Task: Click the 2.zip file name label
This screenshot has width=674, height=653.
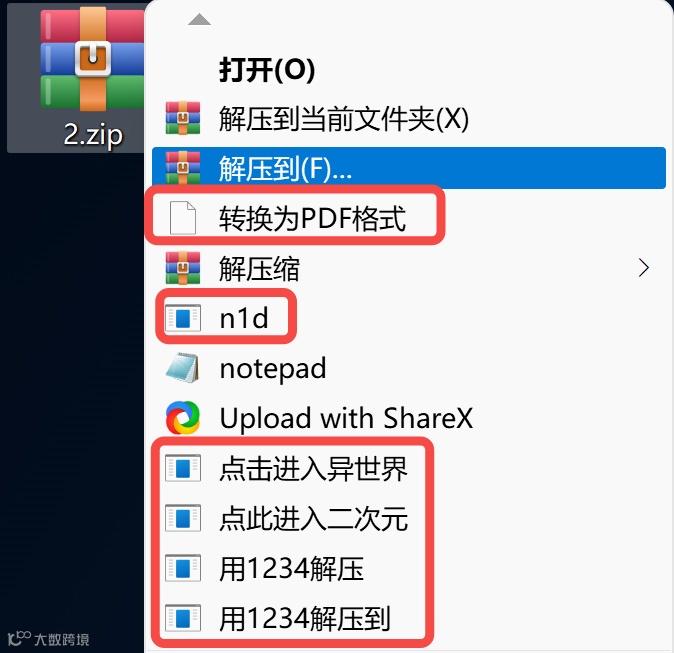Action: (93, 135)
